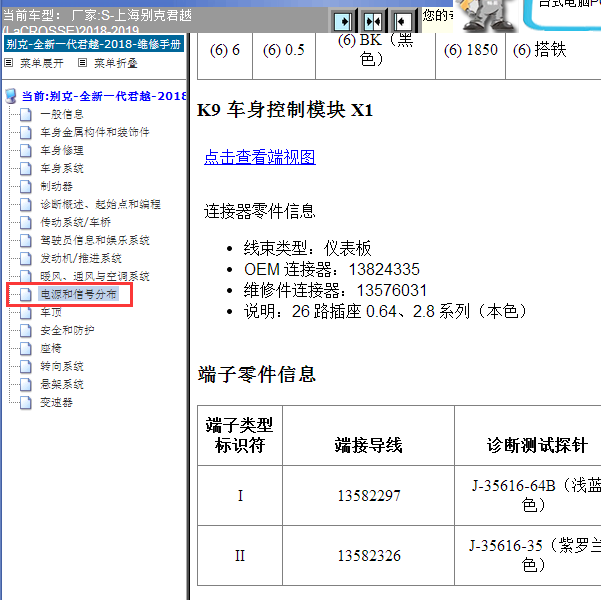Collapse all menus with 菜单折叠
601x600 pixels.
115,63
